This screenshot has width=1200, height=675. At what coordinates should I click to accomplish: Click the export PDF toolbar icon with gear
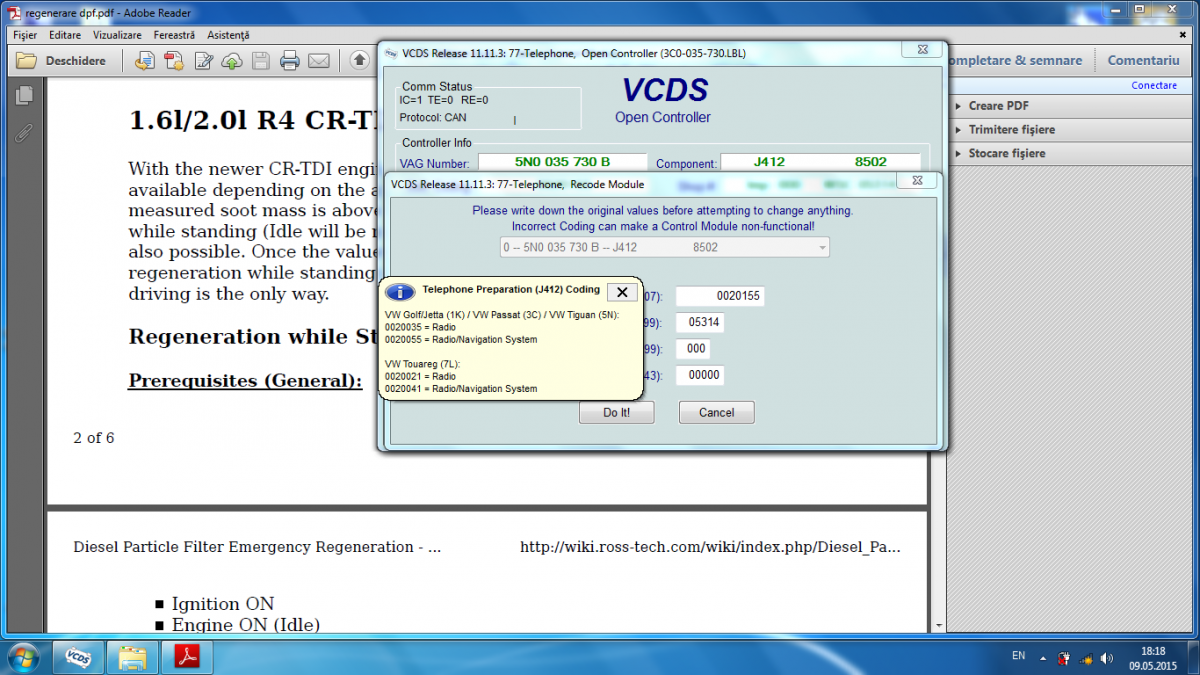(x=174, y=61)
